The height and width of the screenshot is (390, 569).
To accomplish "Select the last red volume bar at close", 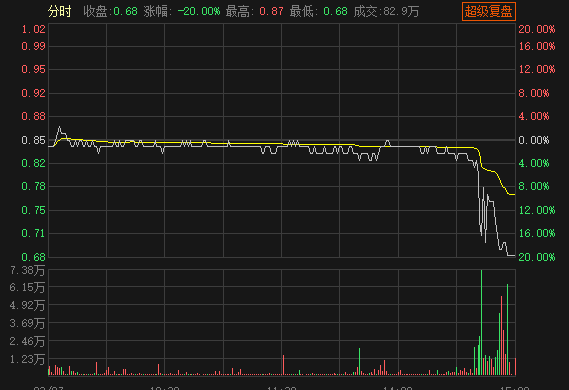I will tap(515, 366).
